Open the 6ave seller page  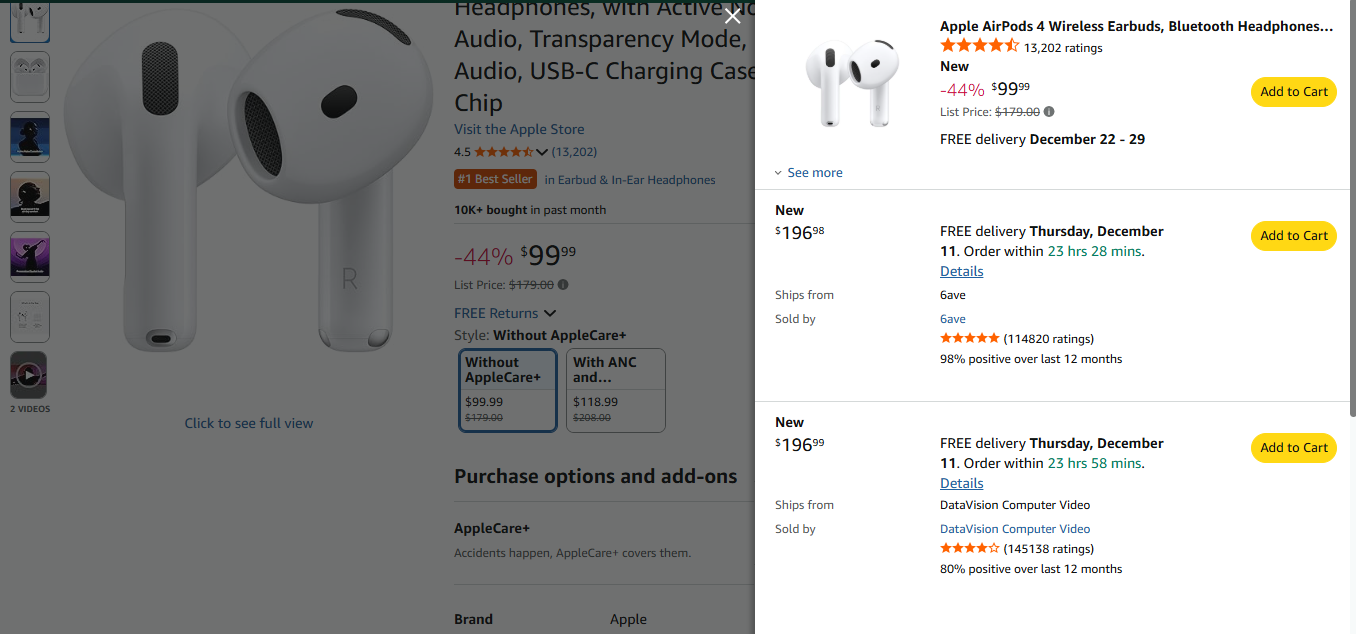pos(951,318)
